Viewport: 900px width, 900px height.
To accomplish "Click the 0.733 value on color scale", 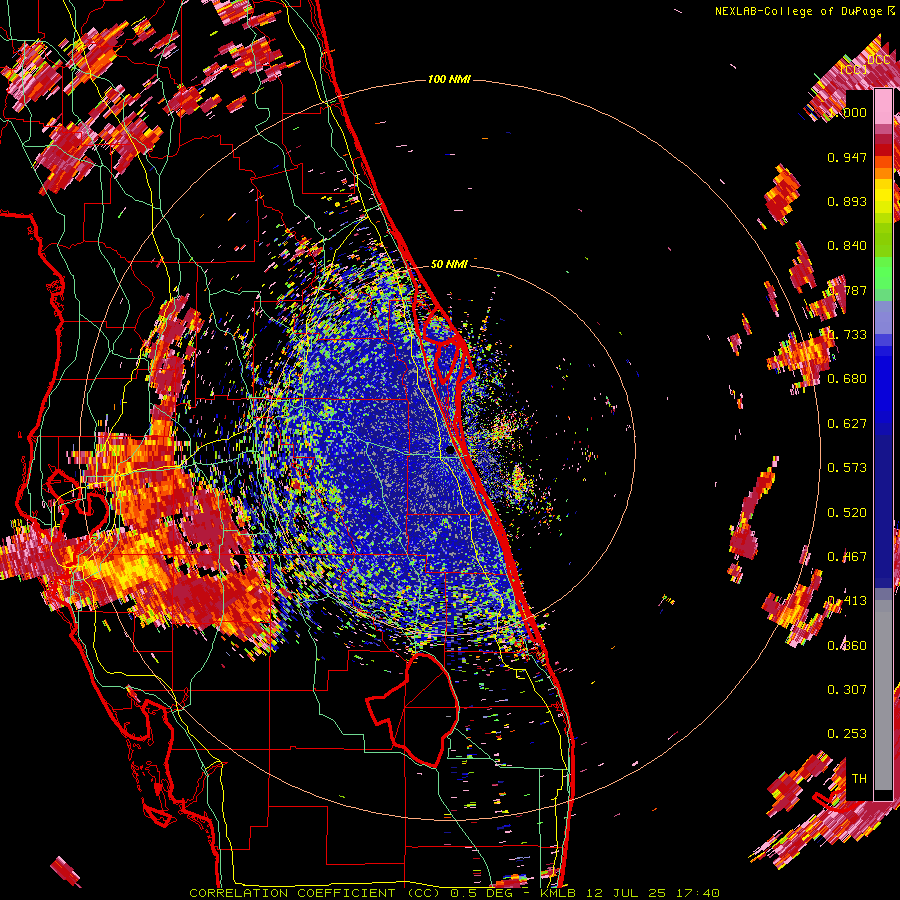I will 847,335.
